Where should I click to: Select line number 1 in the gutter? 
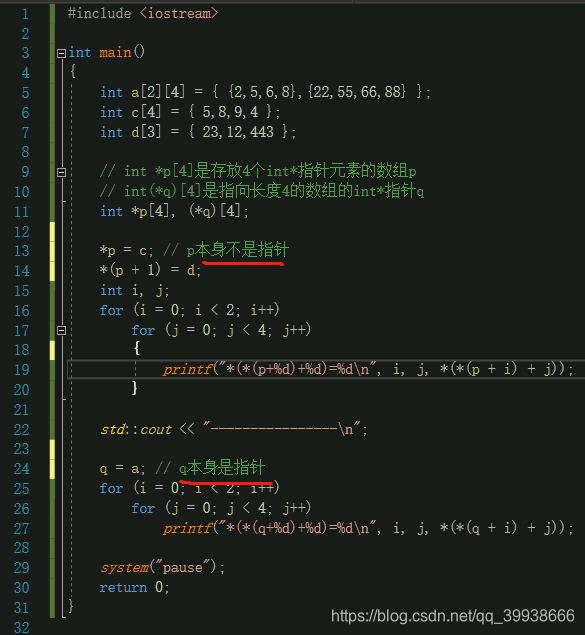coord(25,14)
